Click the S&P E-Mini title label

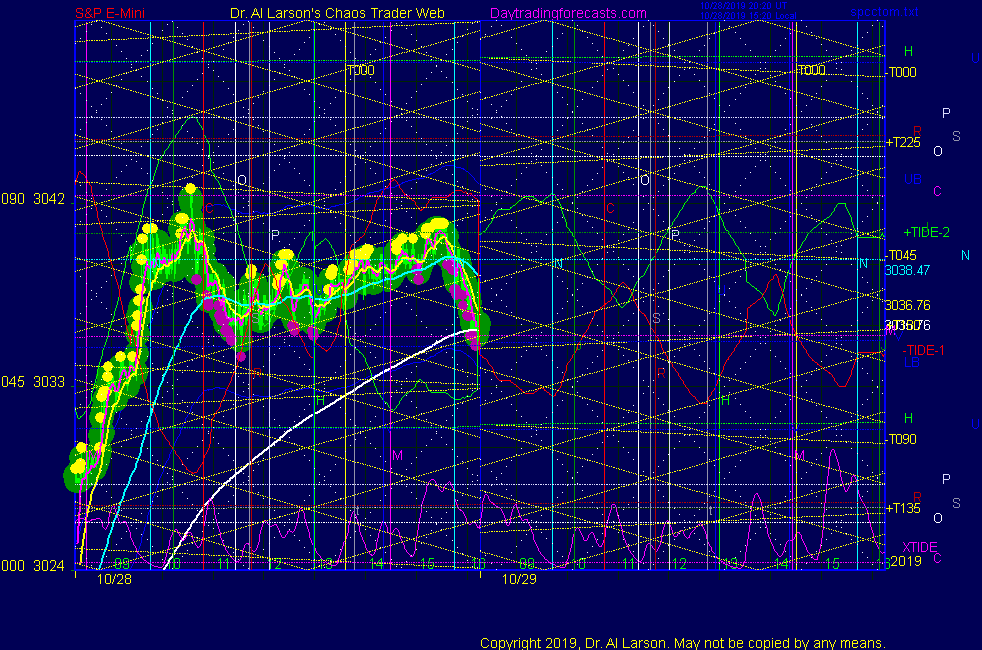tap(116, 14)
